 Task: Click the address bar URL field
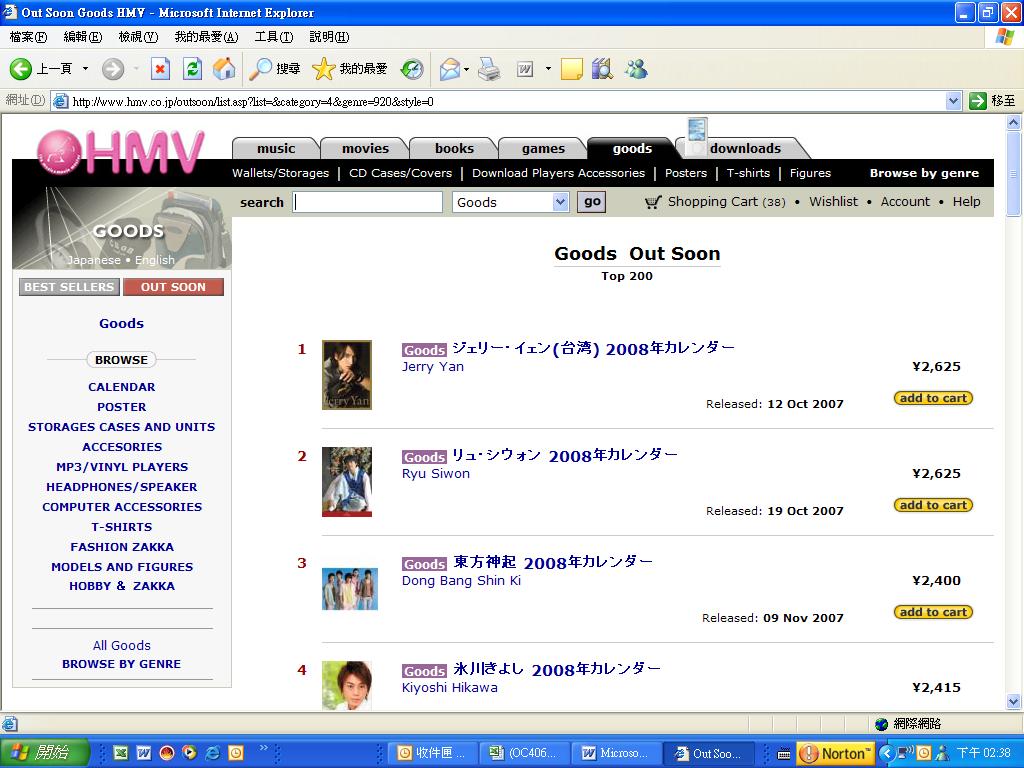point(500,101)
